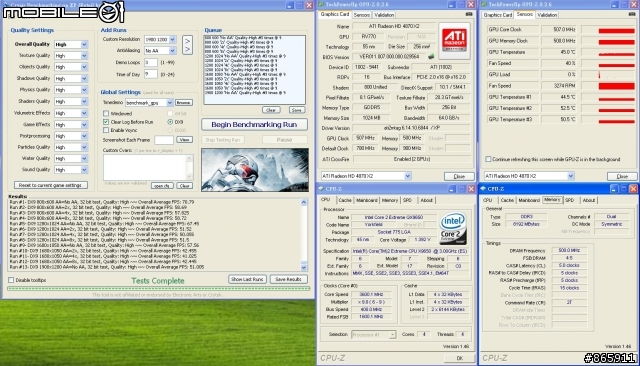Open Validation tab in left GPU-Z window

[384, 15]
